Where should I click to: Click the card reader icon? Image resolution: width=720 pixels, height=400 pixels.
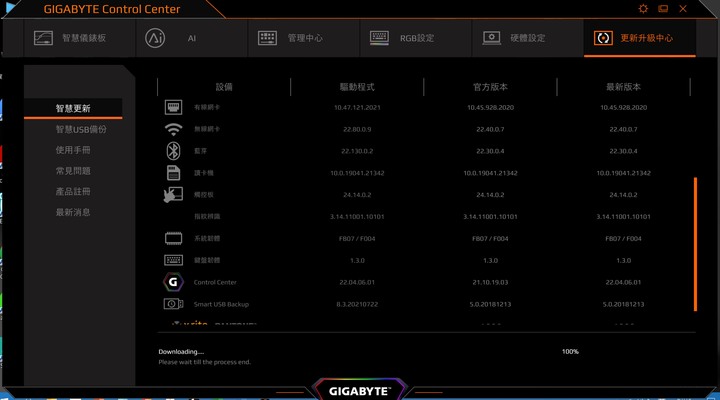(x=173, y=173)
